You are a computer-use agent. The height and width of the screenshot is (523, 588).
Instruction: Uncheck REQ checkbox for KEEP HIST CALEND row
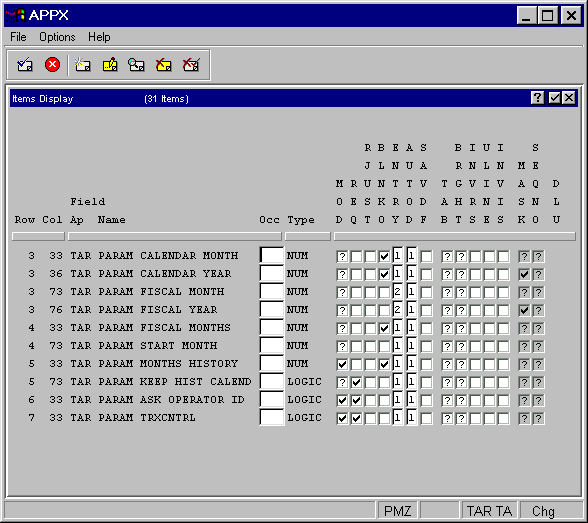[356, 382]
